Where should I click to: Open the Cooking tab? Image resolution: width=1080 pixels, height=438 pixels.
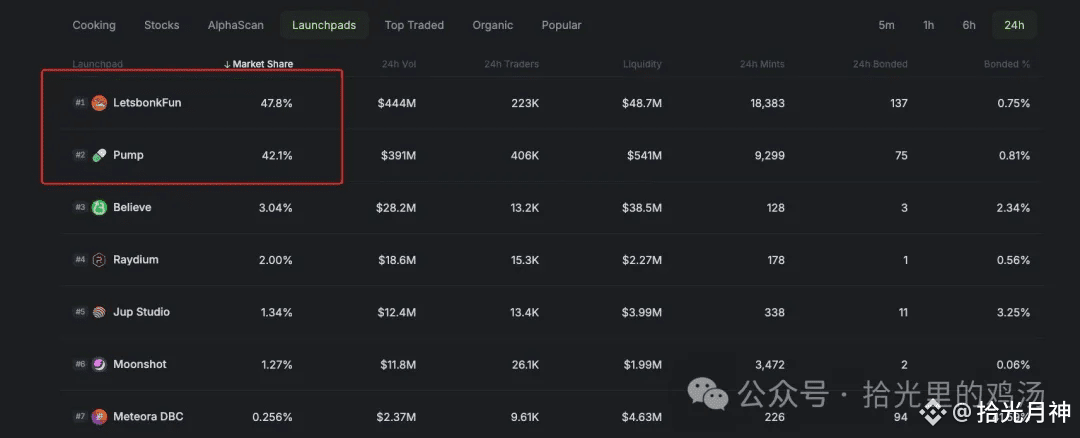94,25
